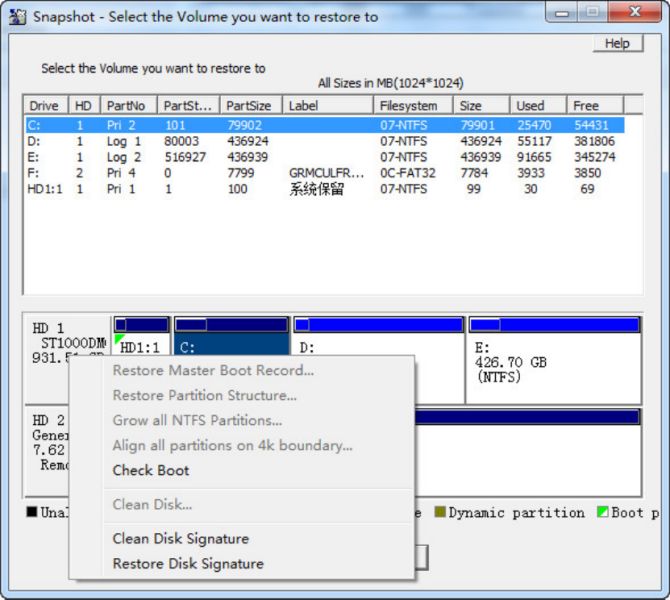Click the C: partition block in disk map

231,344
